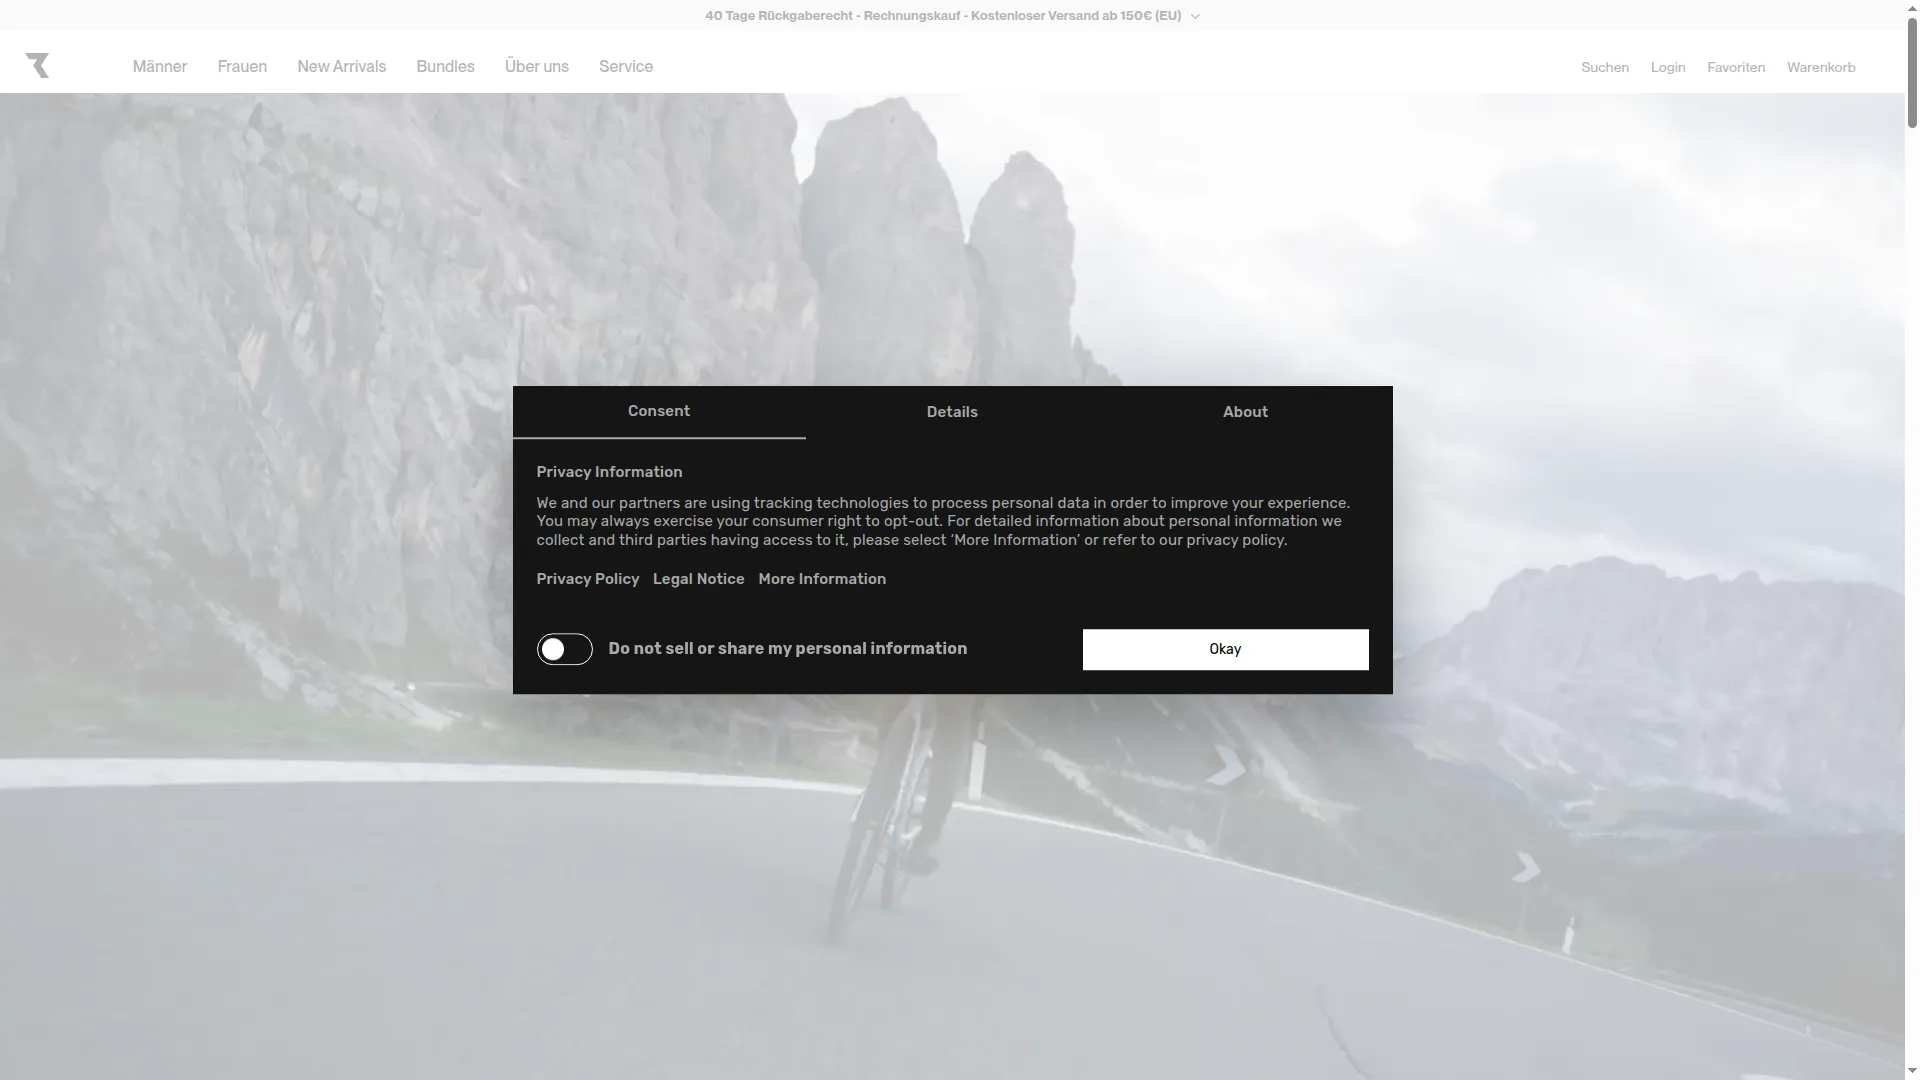Viewport: 1920px width, 1080px height.
Task: Select the Consent tab
Action: 659,412
